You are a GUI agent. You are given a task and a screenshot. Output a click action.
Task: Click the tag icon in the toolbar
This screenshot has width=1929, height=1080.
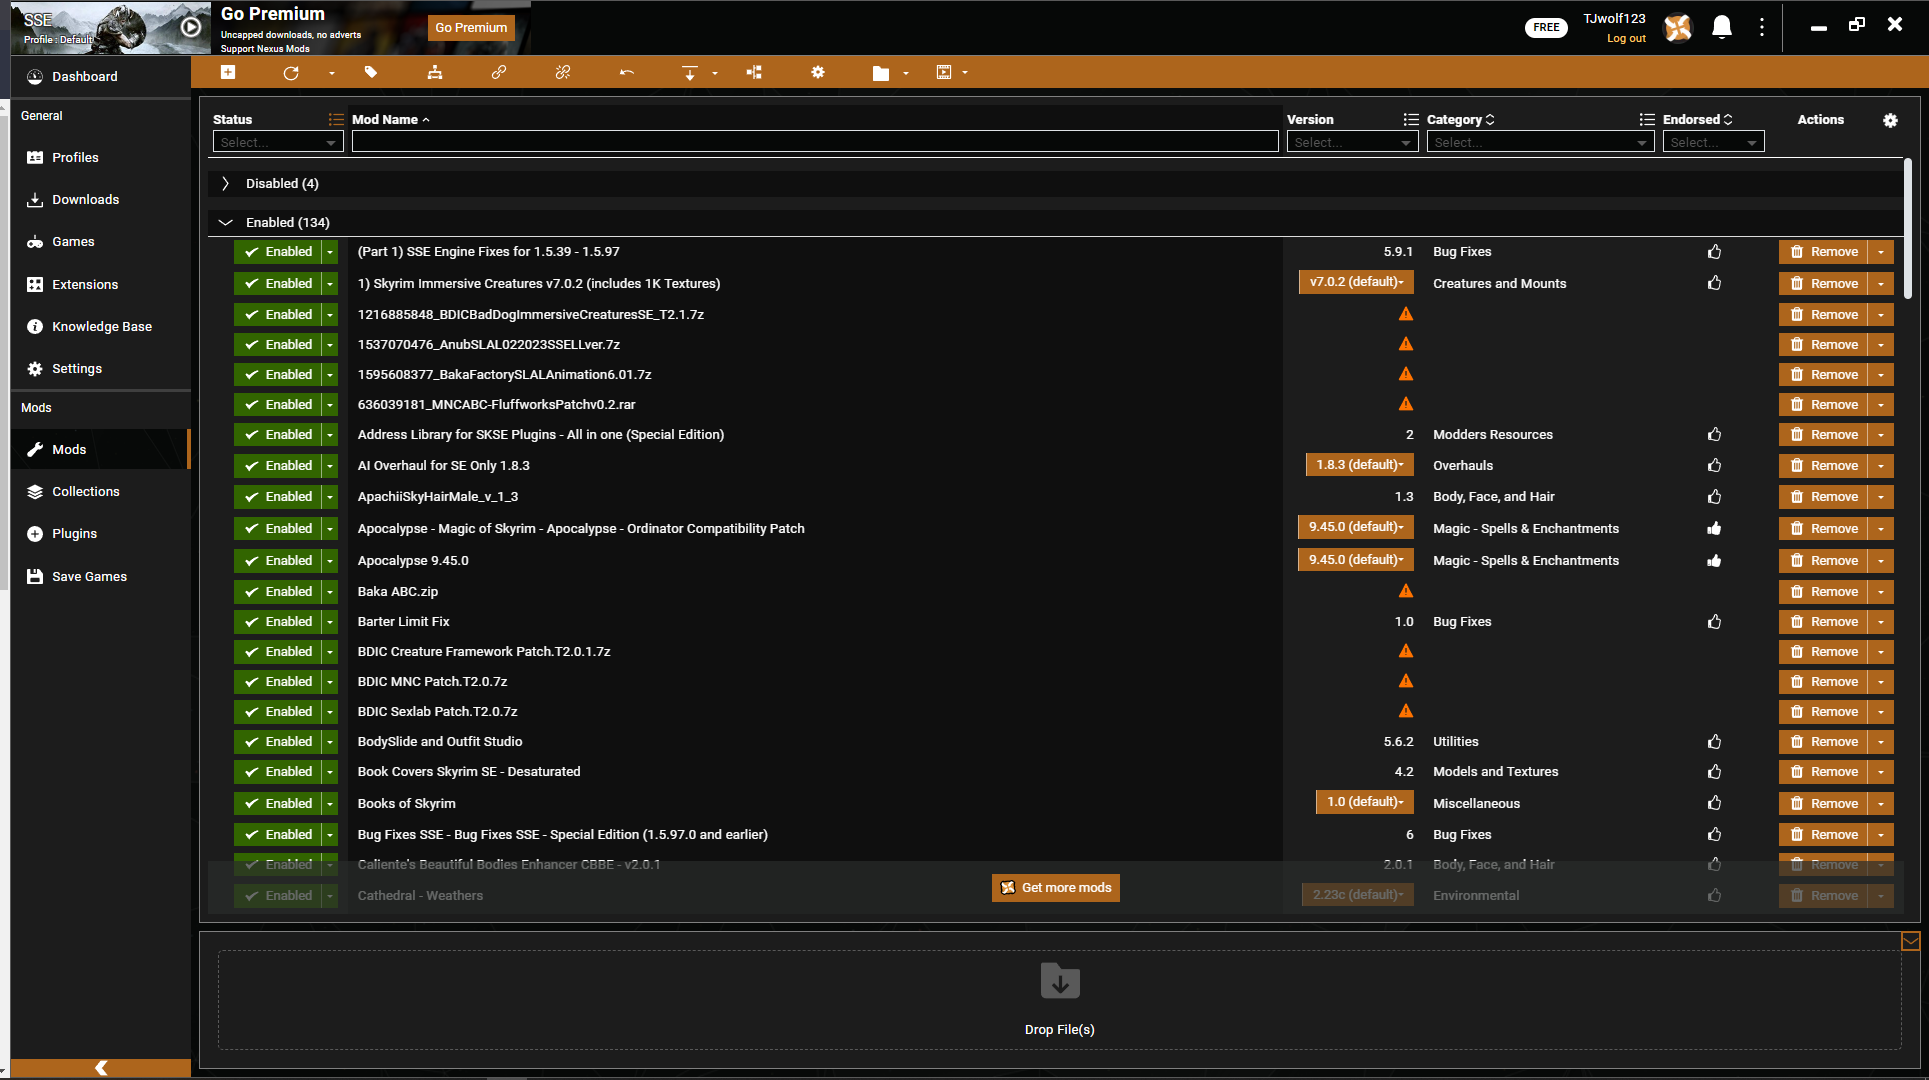pos(371,72)
